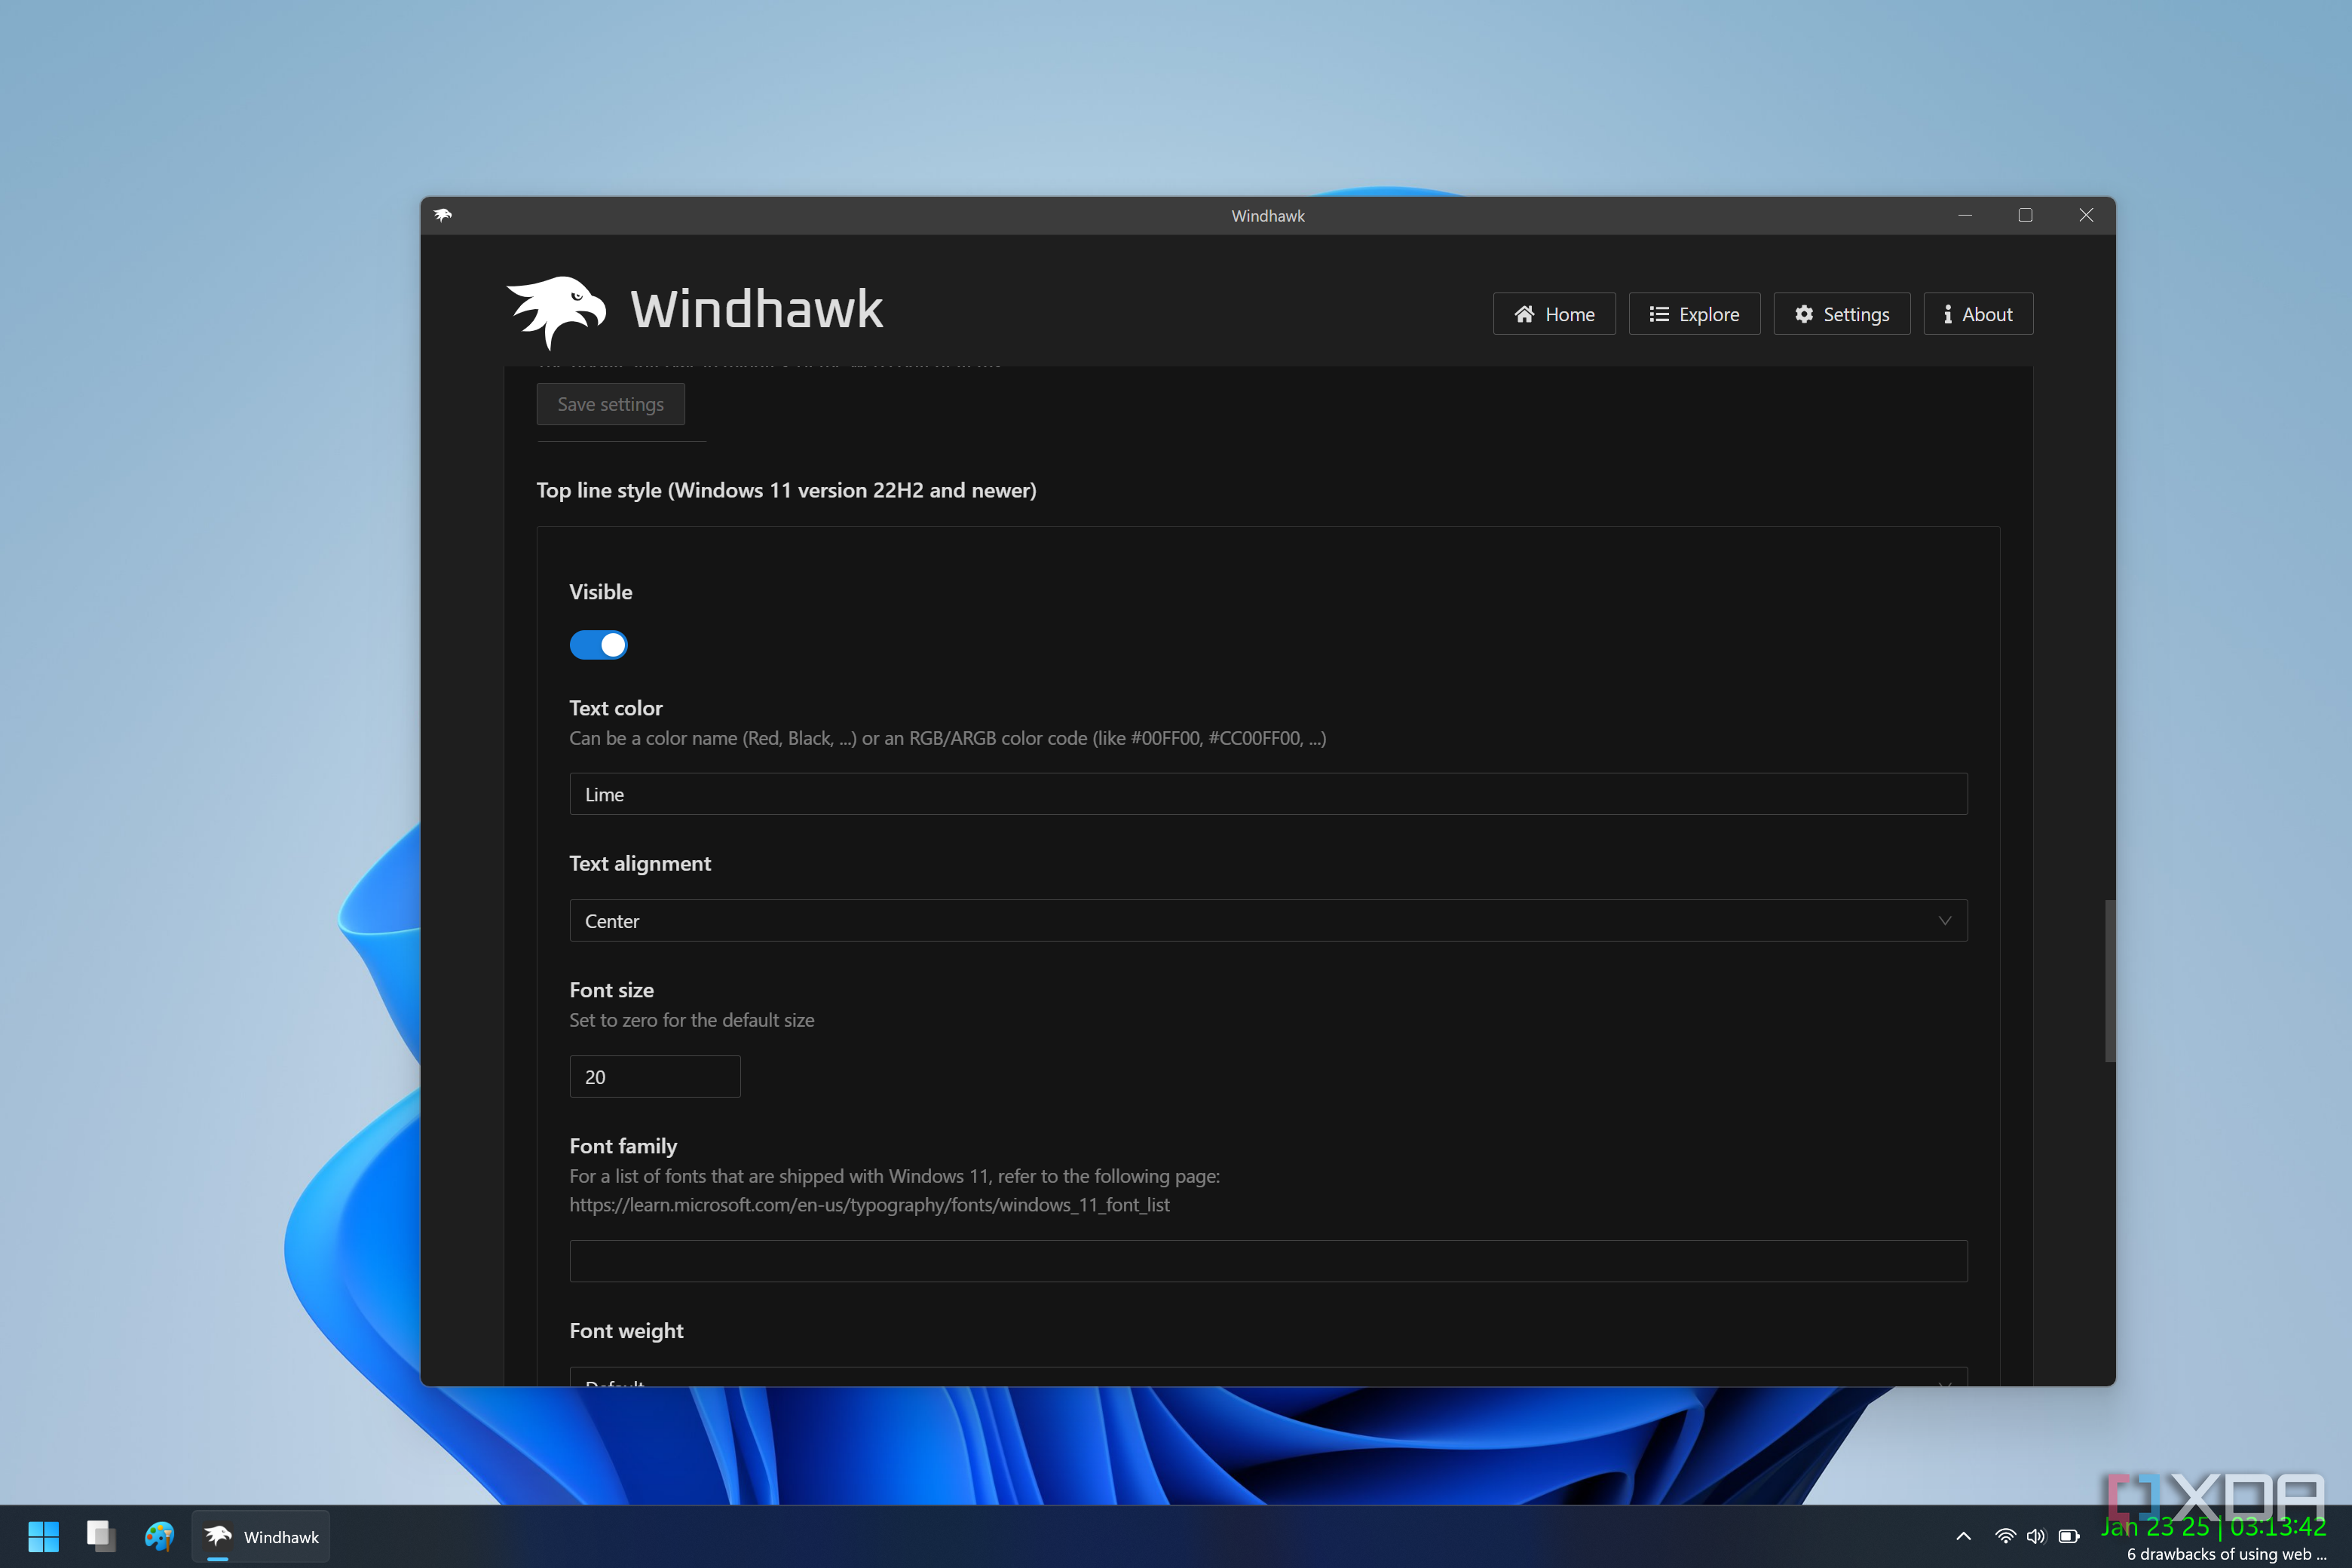Open the Wi-Fi network tray icon
The image size is (2352, 1568).
point(2005,1536)
